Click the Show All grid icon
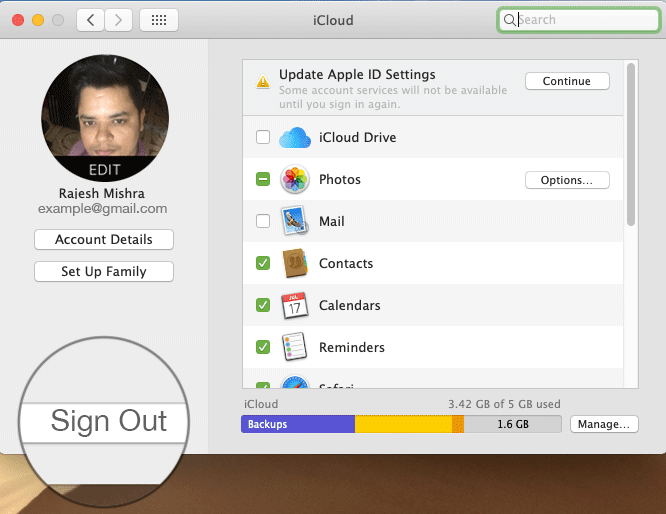 [x=159, y=20]
